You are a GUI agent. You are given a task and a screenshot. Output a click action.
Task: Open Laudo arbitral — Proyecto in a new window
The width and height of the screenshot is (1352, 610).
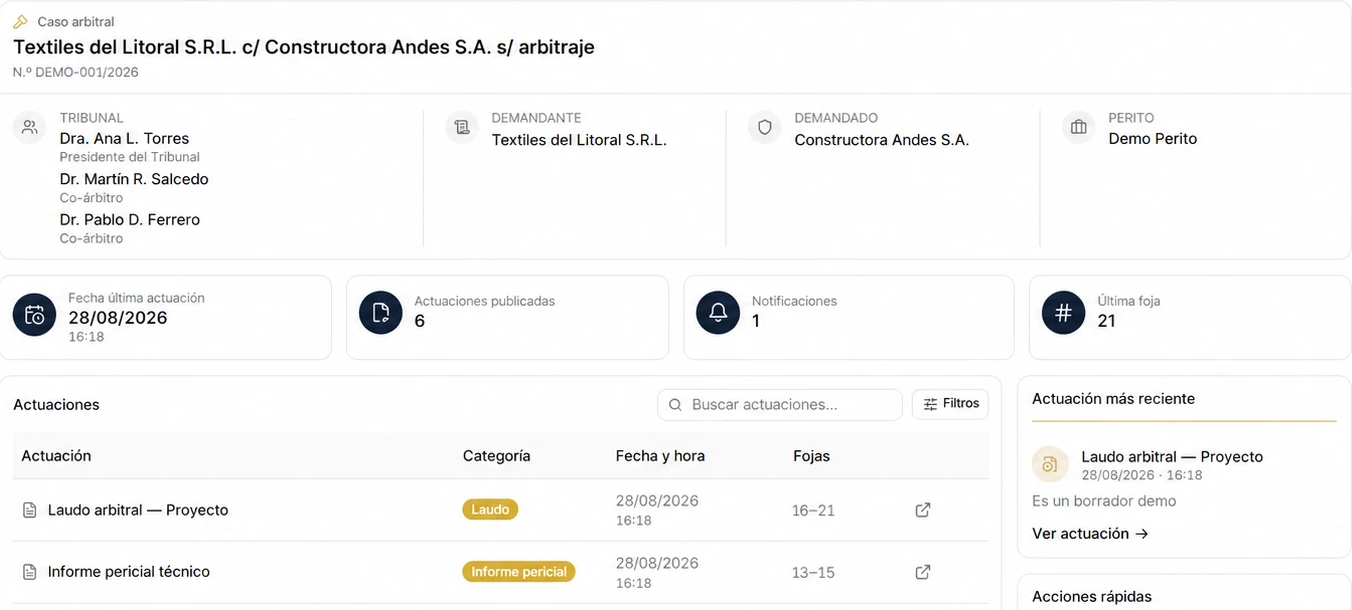click(x=923, y=510)
